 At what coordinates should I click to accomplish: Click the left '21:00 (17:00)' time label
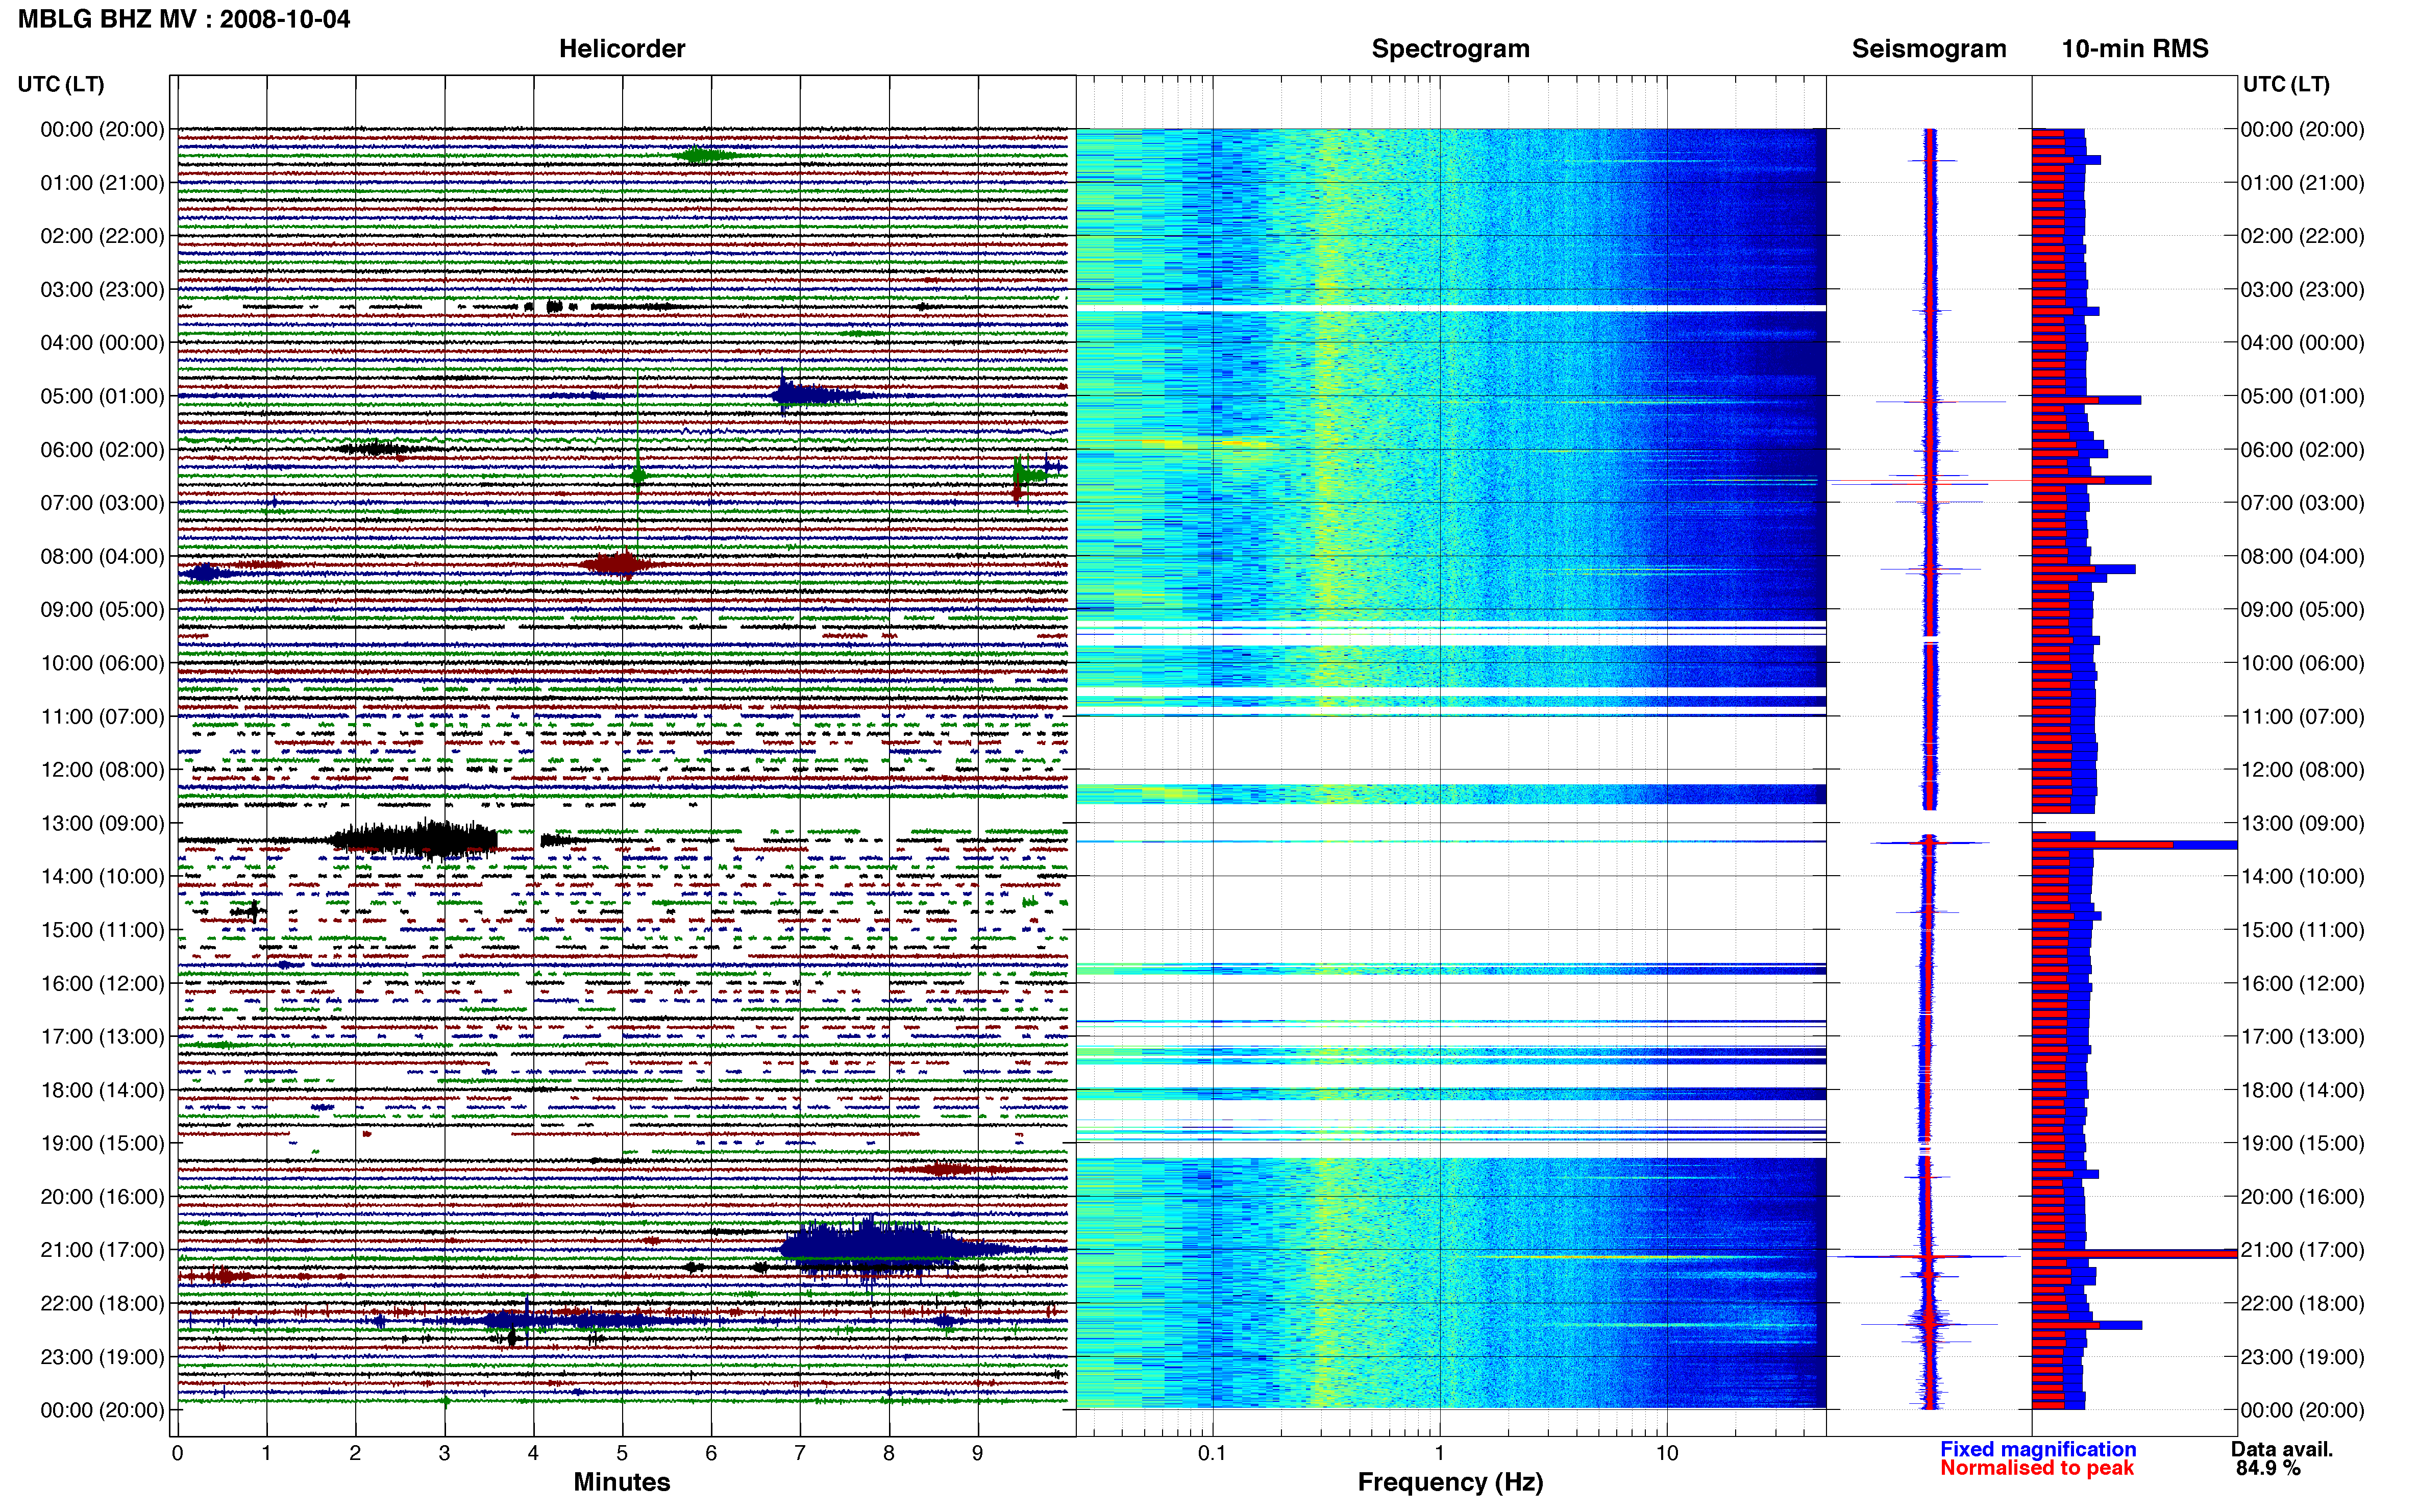(102, 1250)
